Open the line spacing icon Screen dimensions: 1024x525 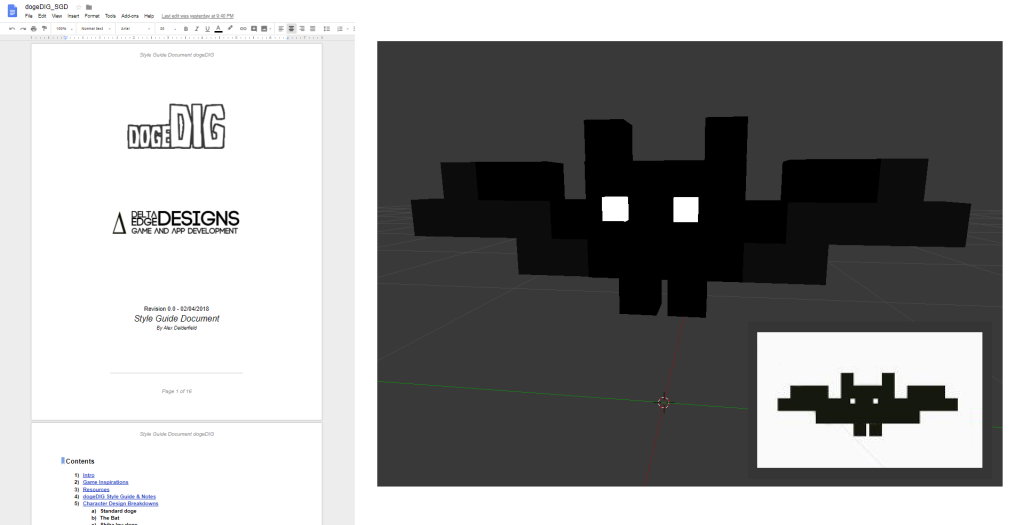[x=326, y=28]
